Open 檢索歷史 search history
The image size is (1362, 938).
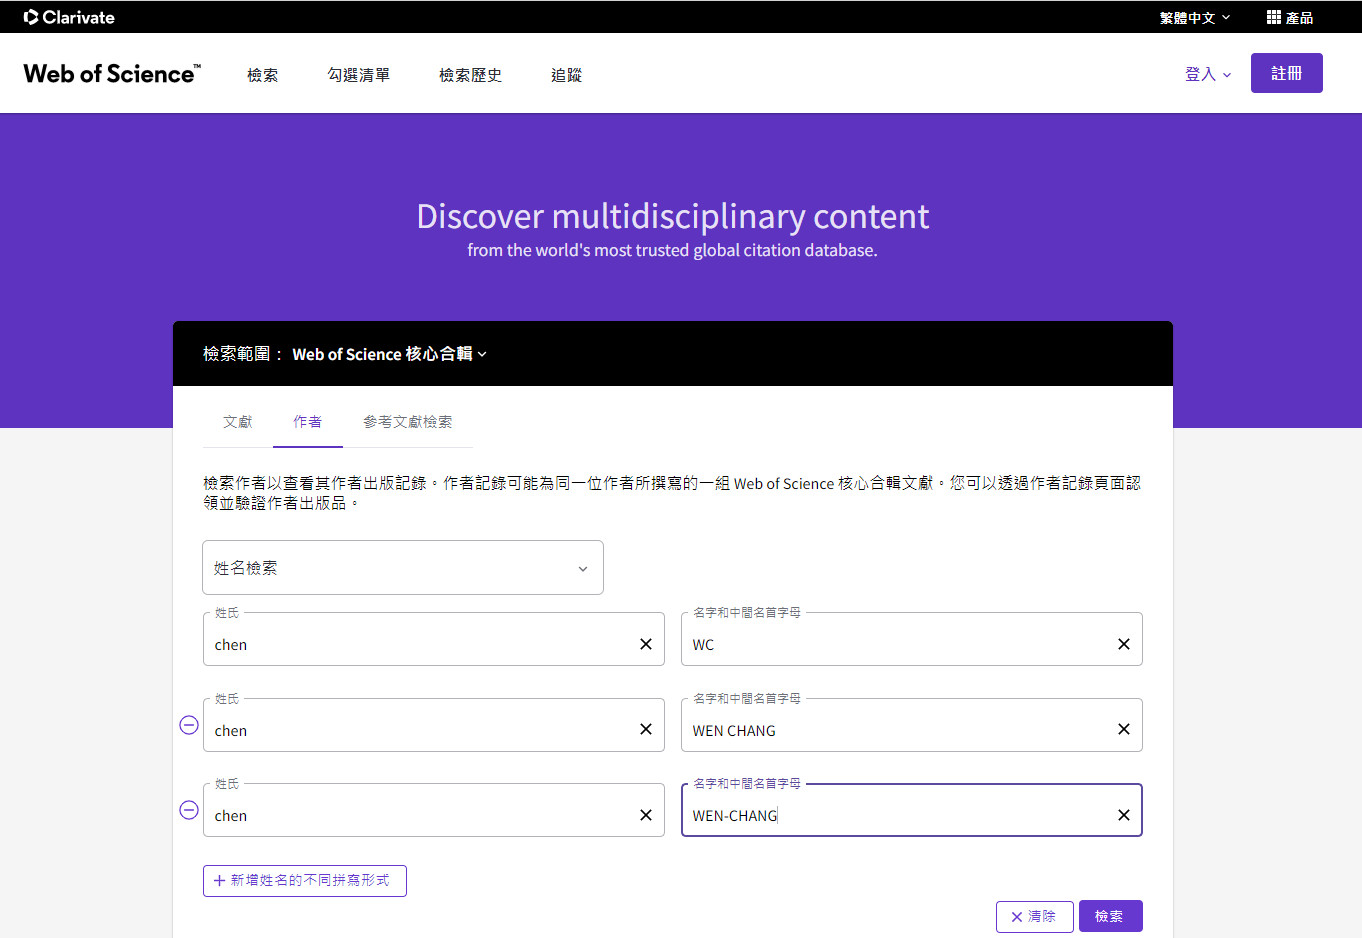coord(470,75)
